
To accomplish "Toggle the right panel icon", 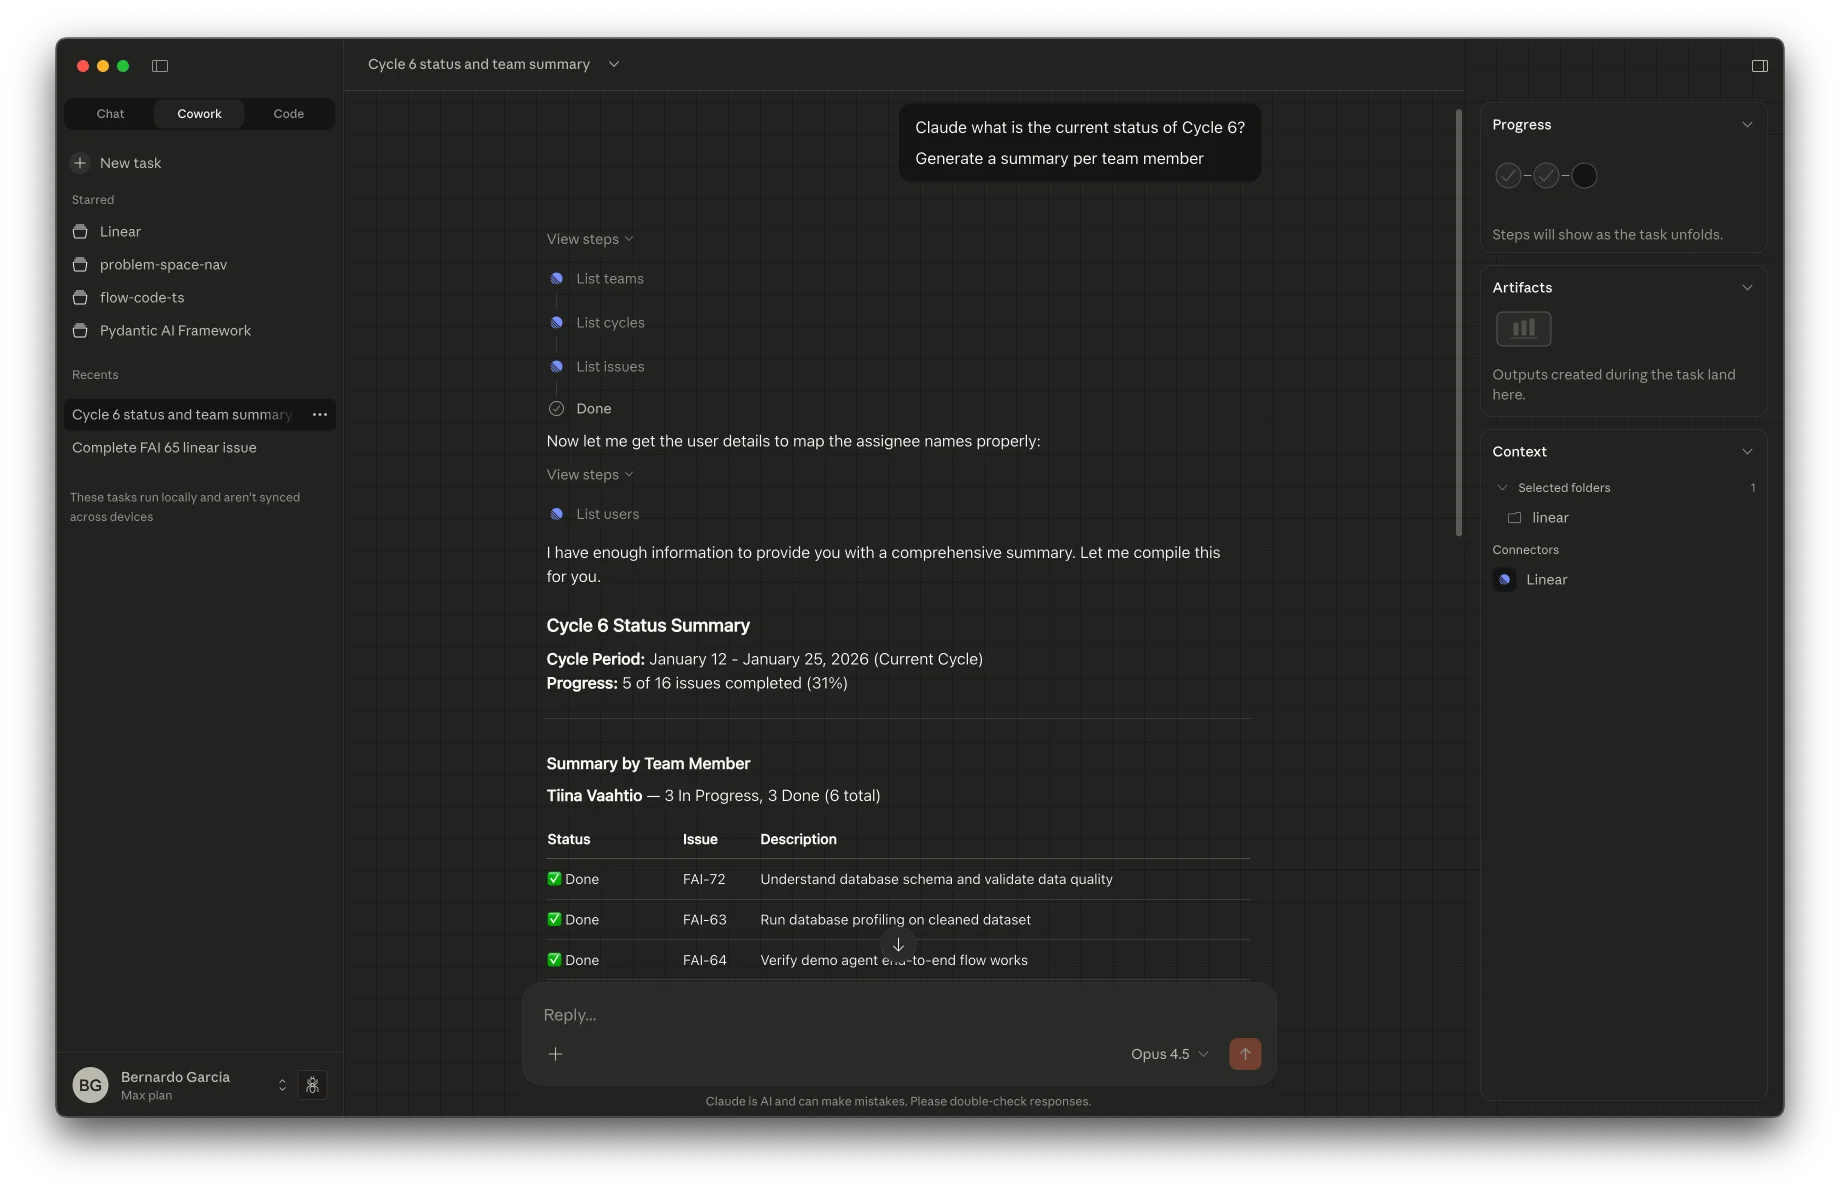I will click(1759, 66).
